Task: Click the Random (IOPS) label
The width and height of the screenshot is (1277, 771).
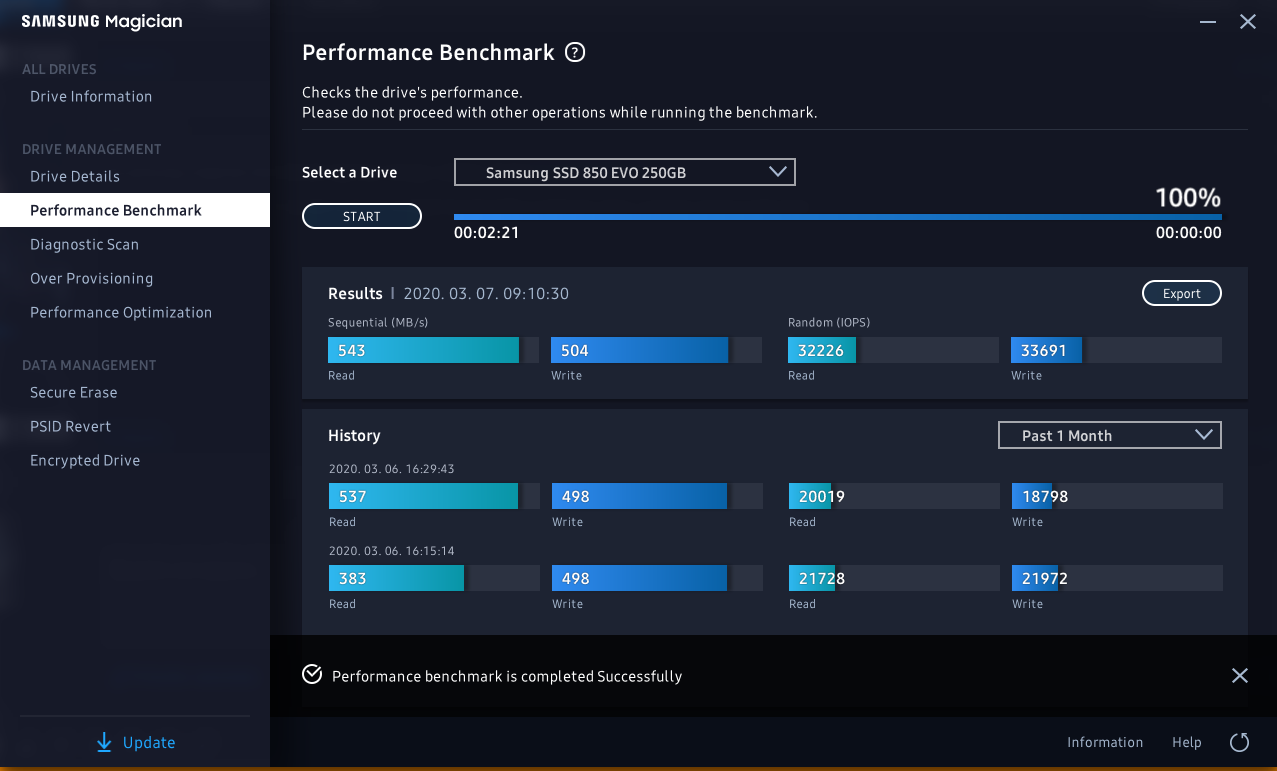Action: tap(828, 322)
